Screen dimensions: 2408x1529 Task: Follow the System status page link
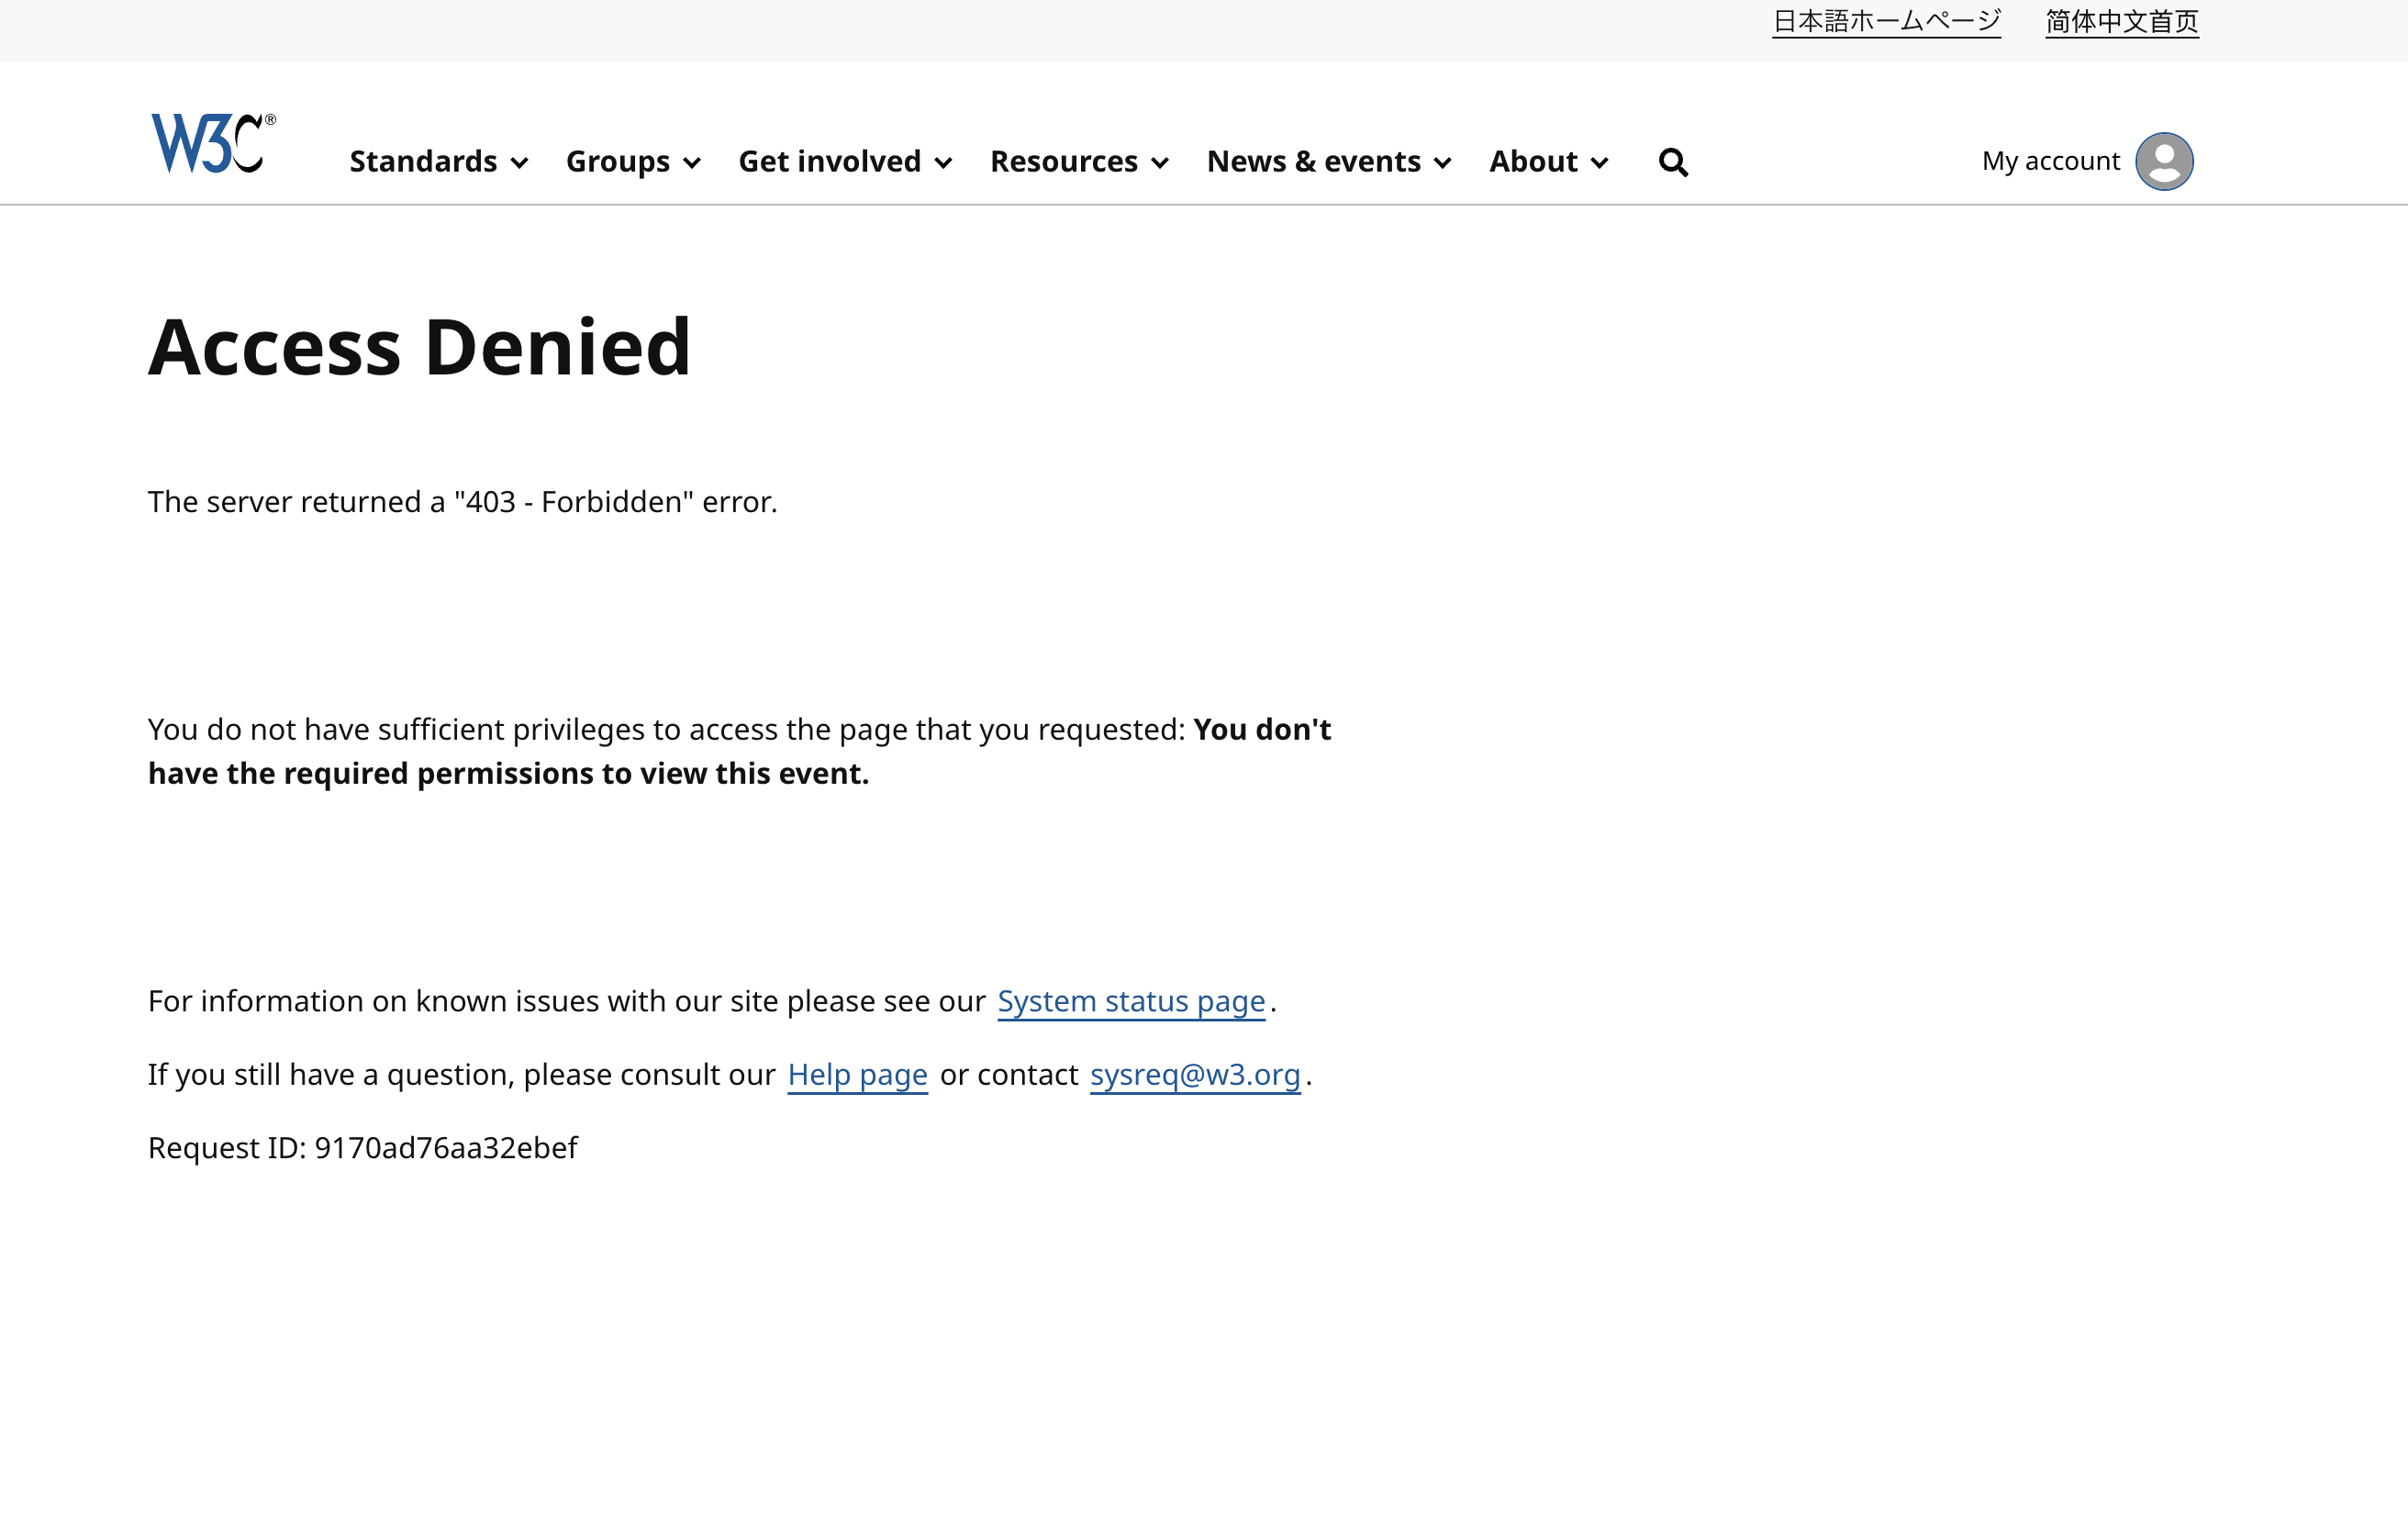(x=1131, y=1001)
